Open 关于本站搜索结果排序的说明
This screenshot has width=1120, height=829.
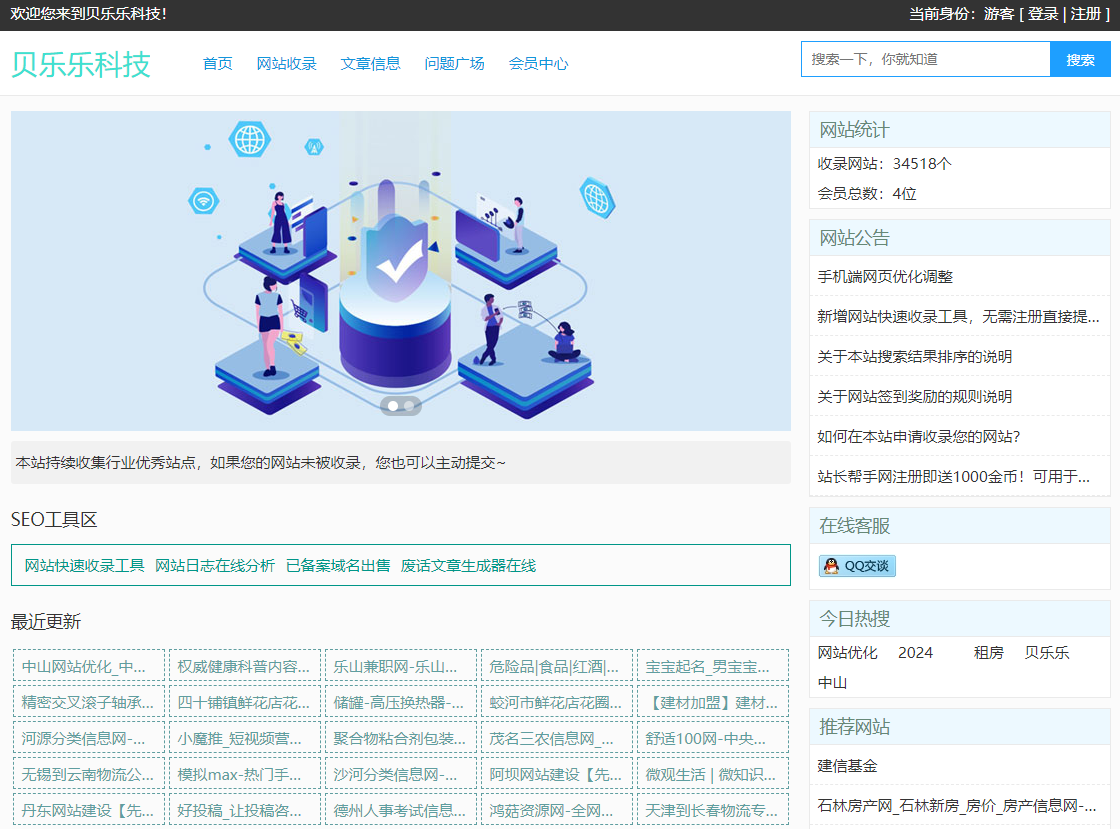[x=914, y=356]
